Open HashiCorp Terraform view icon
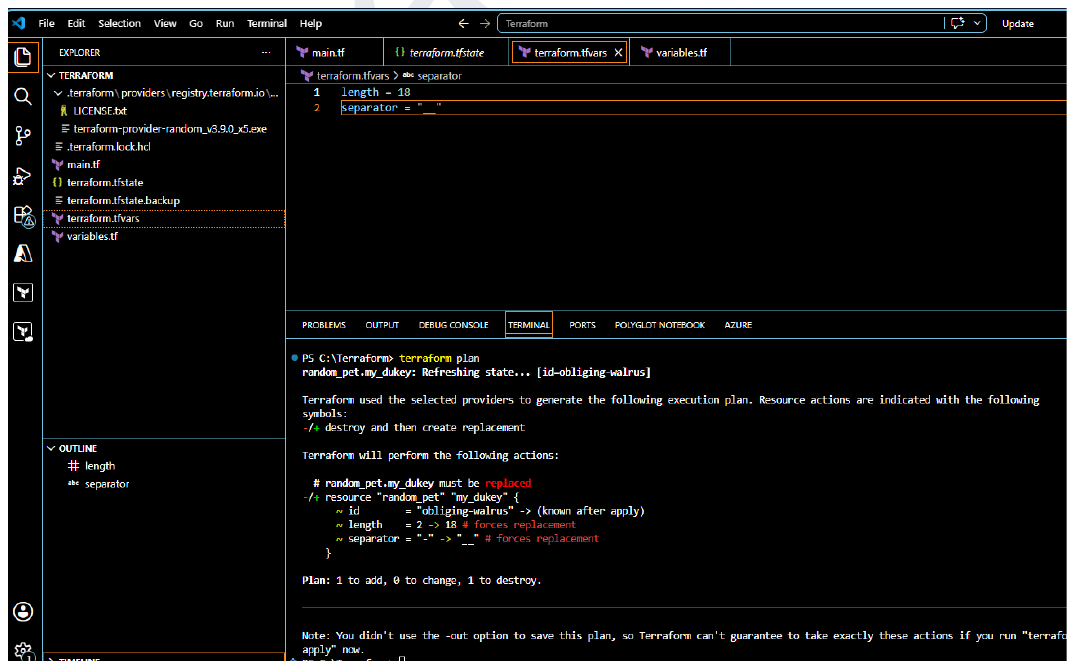This screenshot has height=669, width=1073. (x=23, y=293)
